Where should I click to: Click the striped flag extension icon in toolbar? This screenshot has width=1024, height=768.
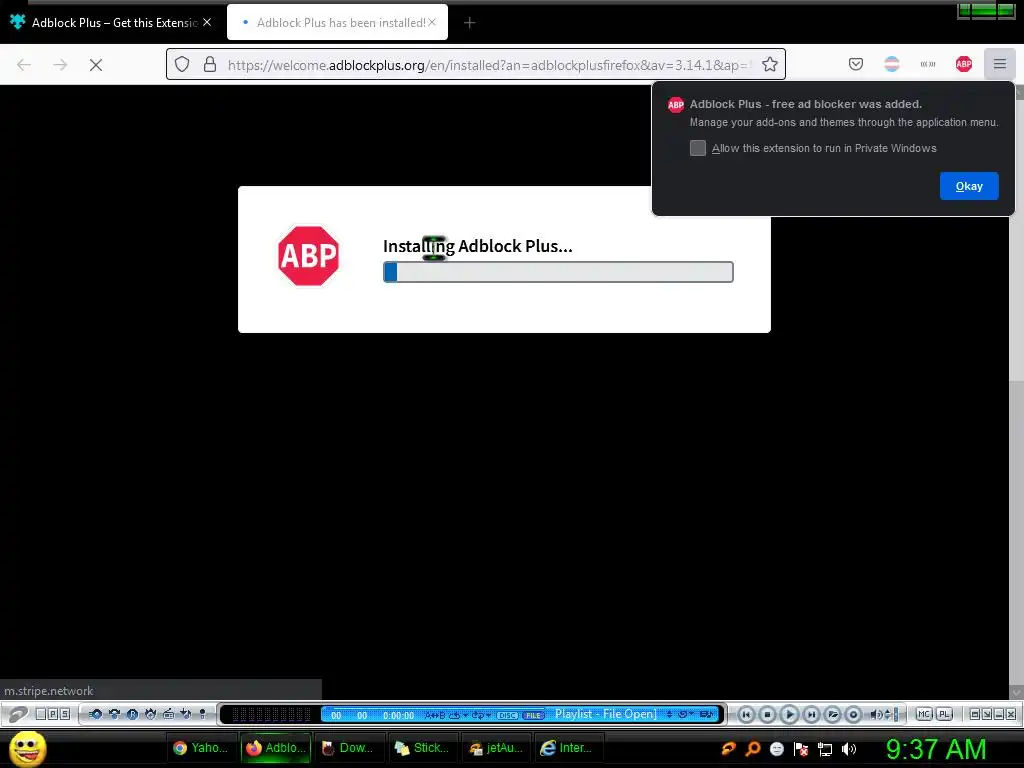(x=892, y=64)
